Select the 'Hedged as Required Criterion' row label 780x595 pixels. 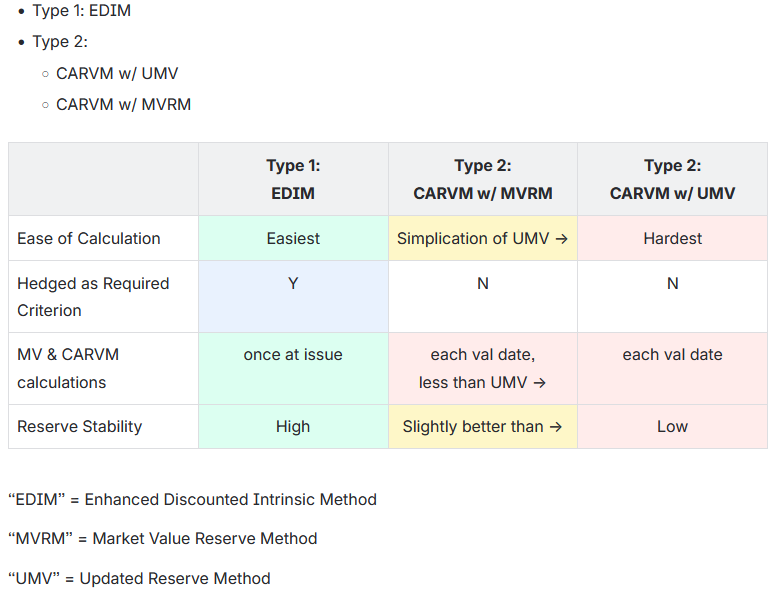pyautogui.click(x=93, y=297)
